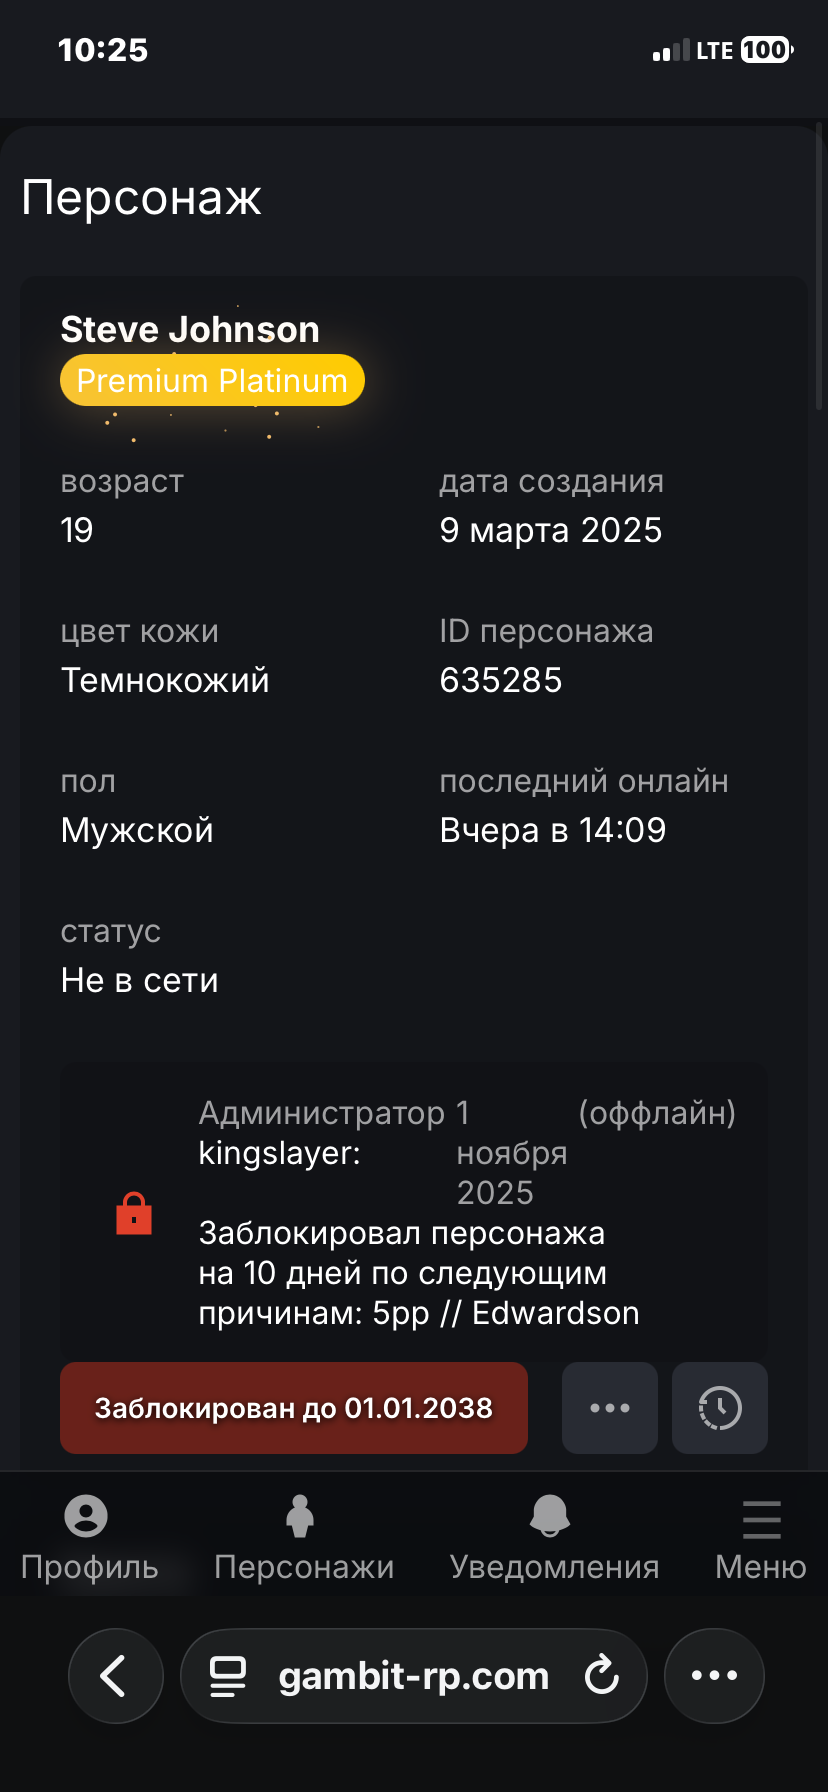Viewport: 828px width, 1792px height.
Task: Click the red lock ban icon
Action: pyautogui.click(x=134, y=1214)
